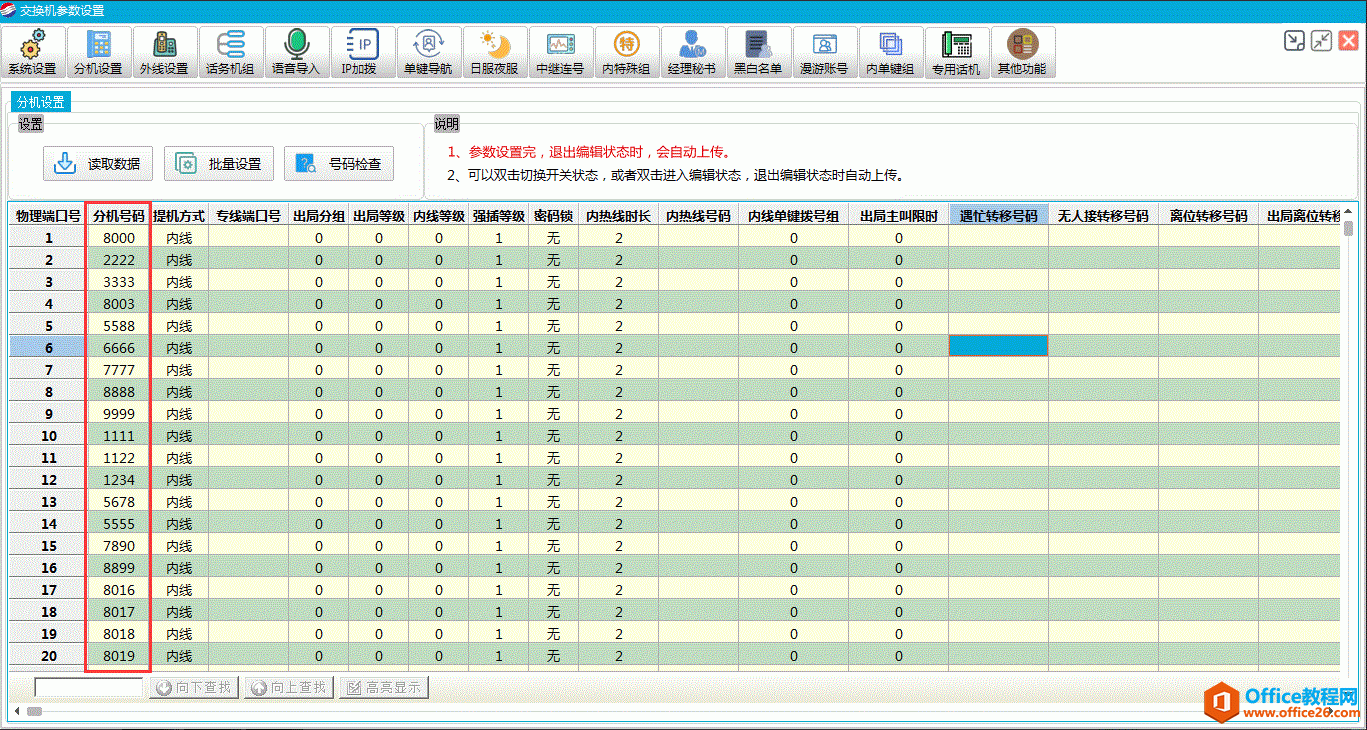
Task: Select extension number cell 1234
Action: (x=119, y=480)
